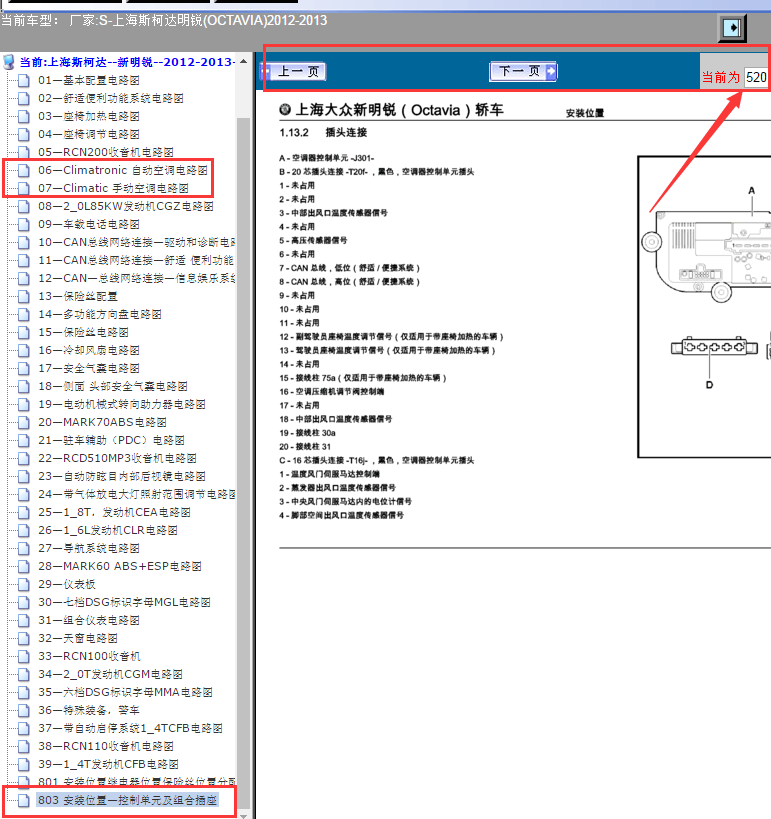Screen dimensions: 771x819
Task: Click the document icon of 29—仪表板
Action: tap(24, 584)
